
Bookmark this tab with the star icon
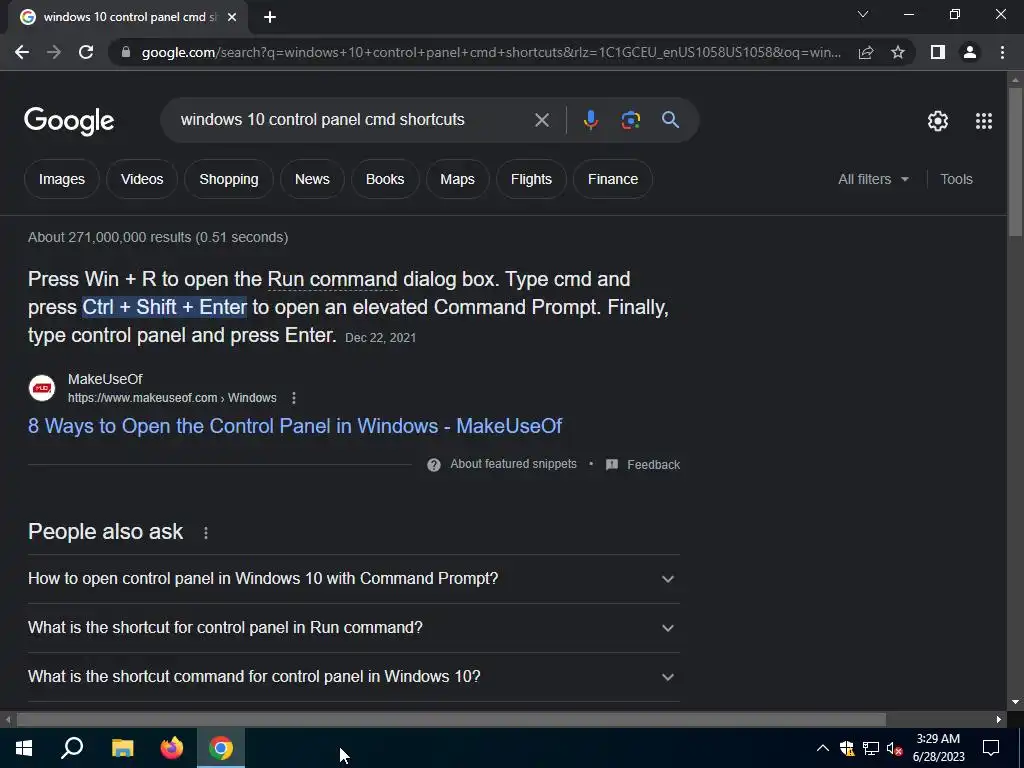click(x=898, y=52)
